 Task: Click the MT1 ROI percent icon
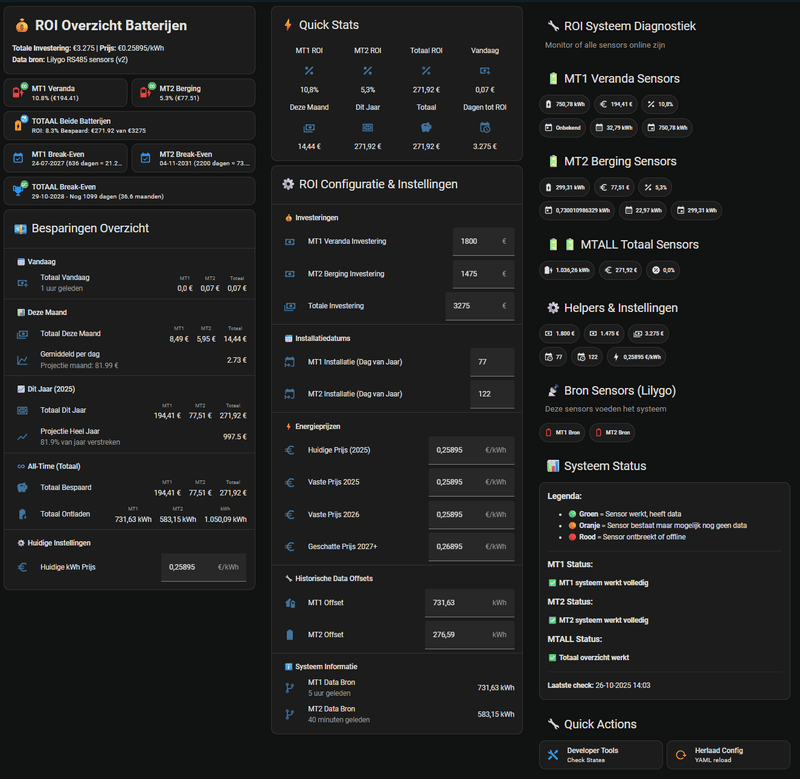(309, 71)
